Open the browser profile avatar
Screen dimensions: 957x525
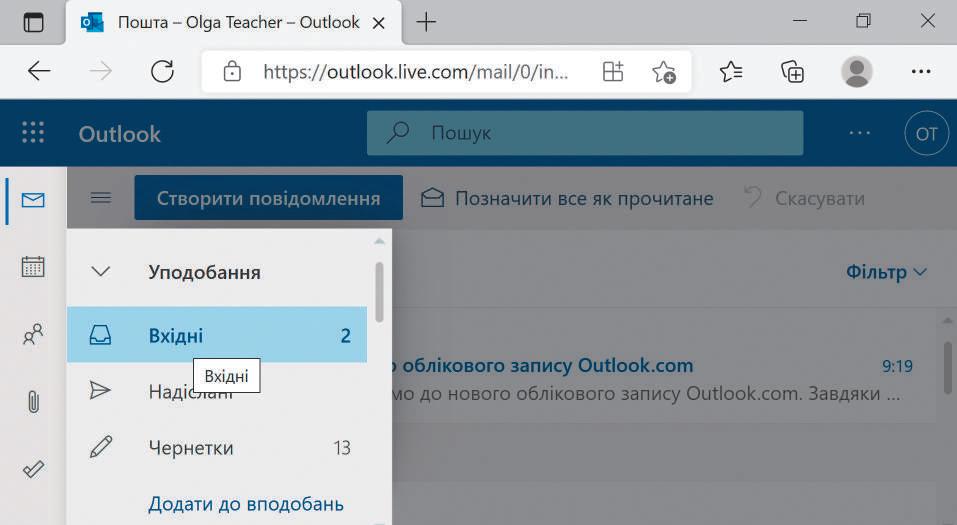(x=856, y=71)
